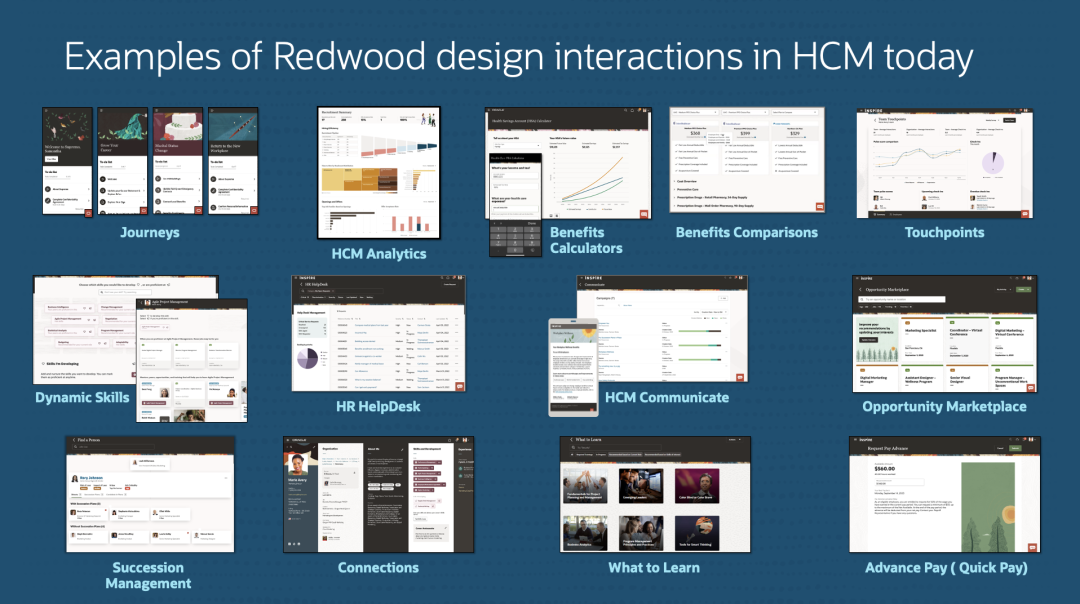The height and width of the screenshot is (604, 1080).
Task: Click the 'Journeys' label
Action: 149,232
